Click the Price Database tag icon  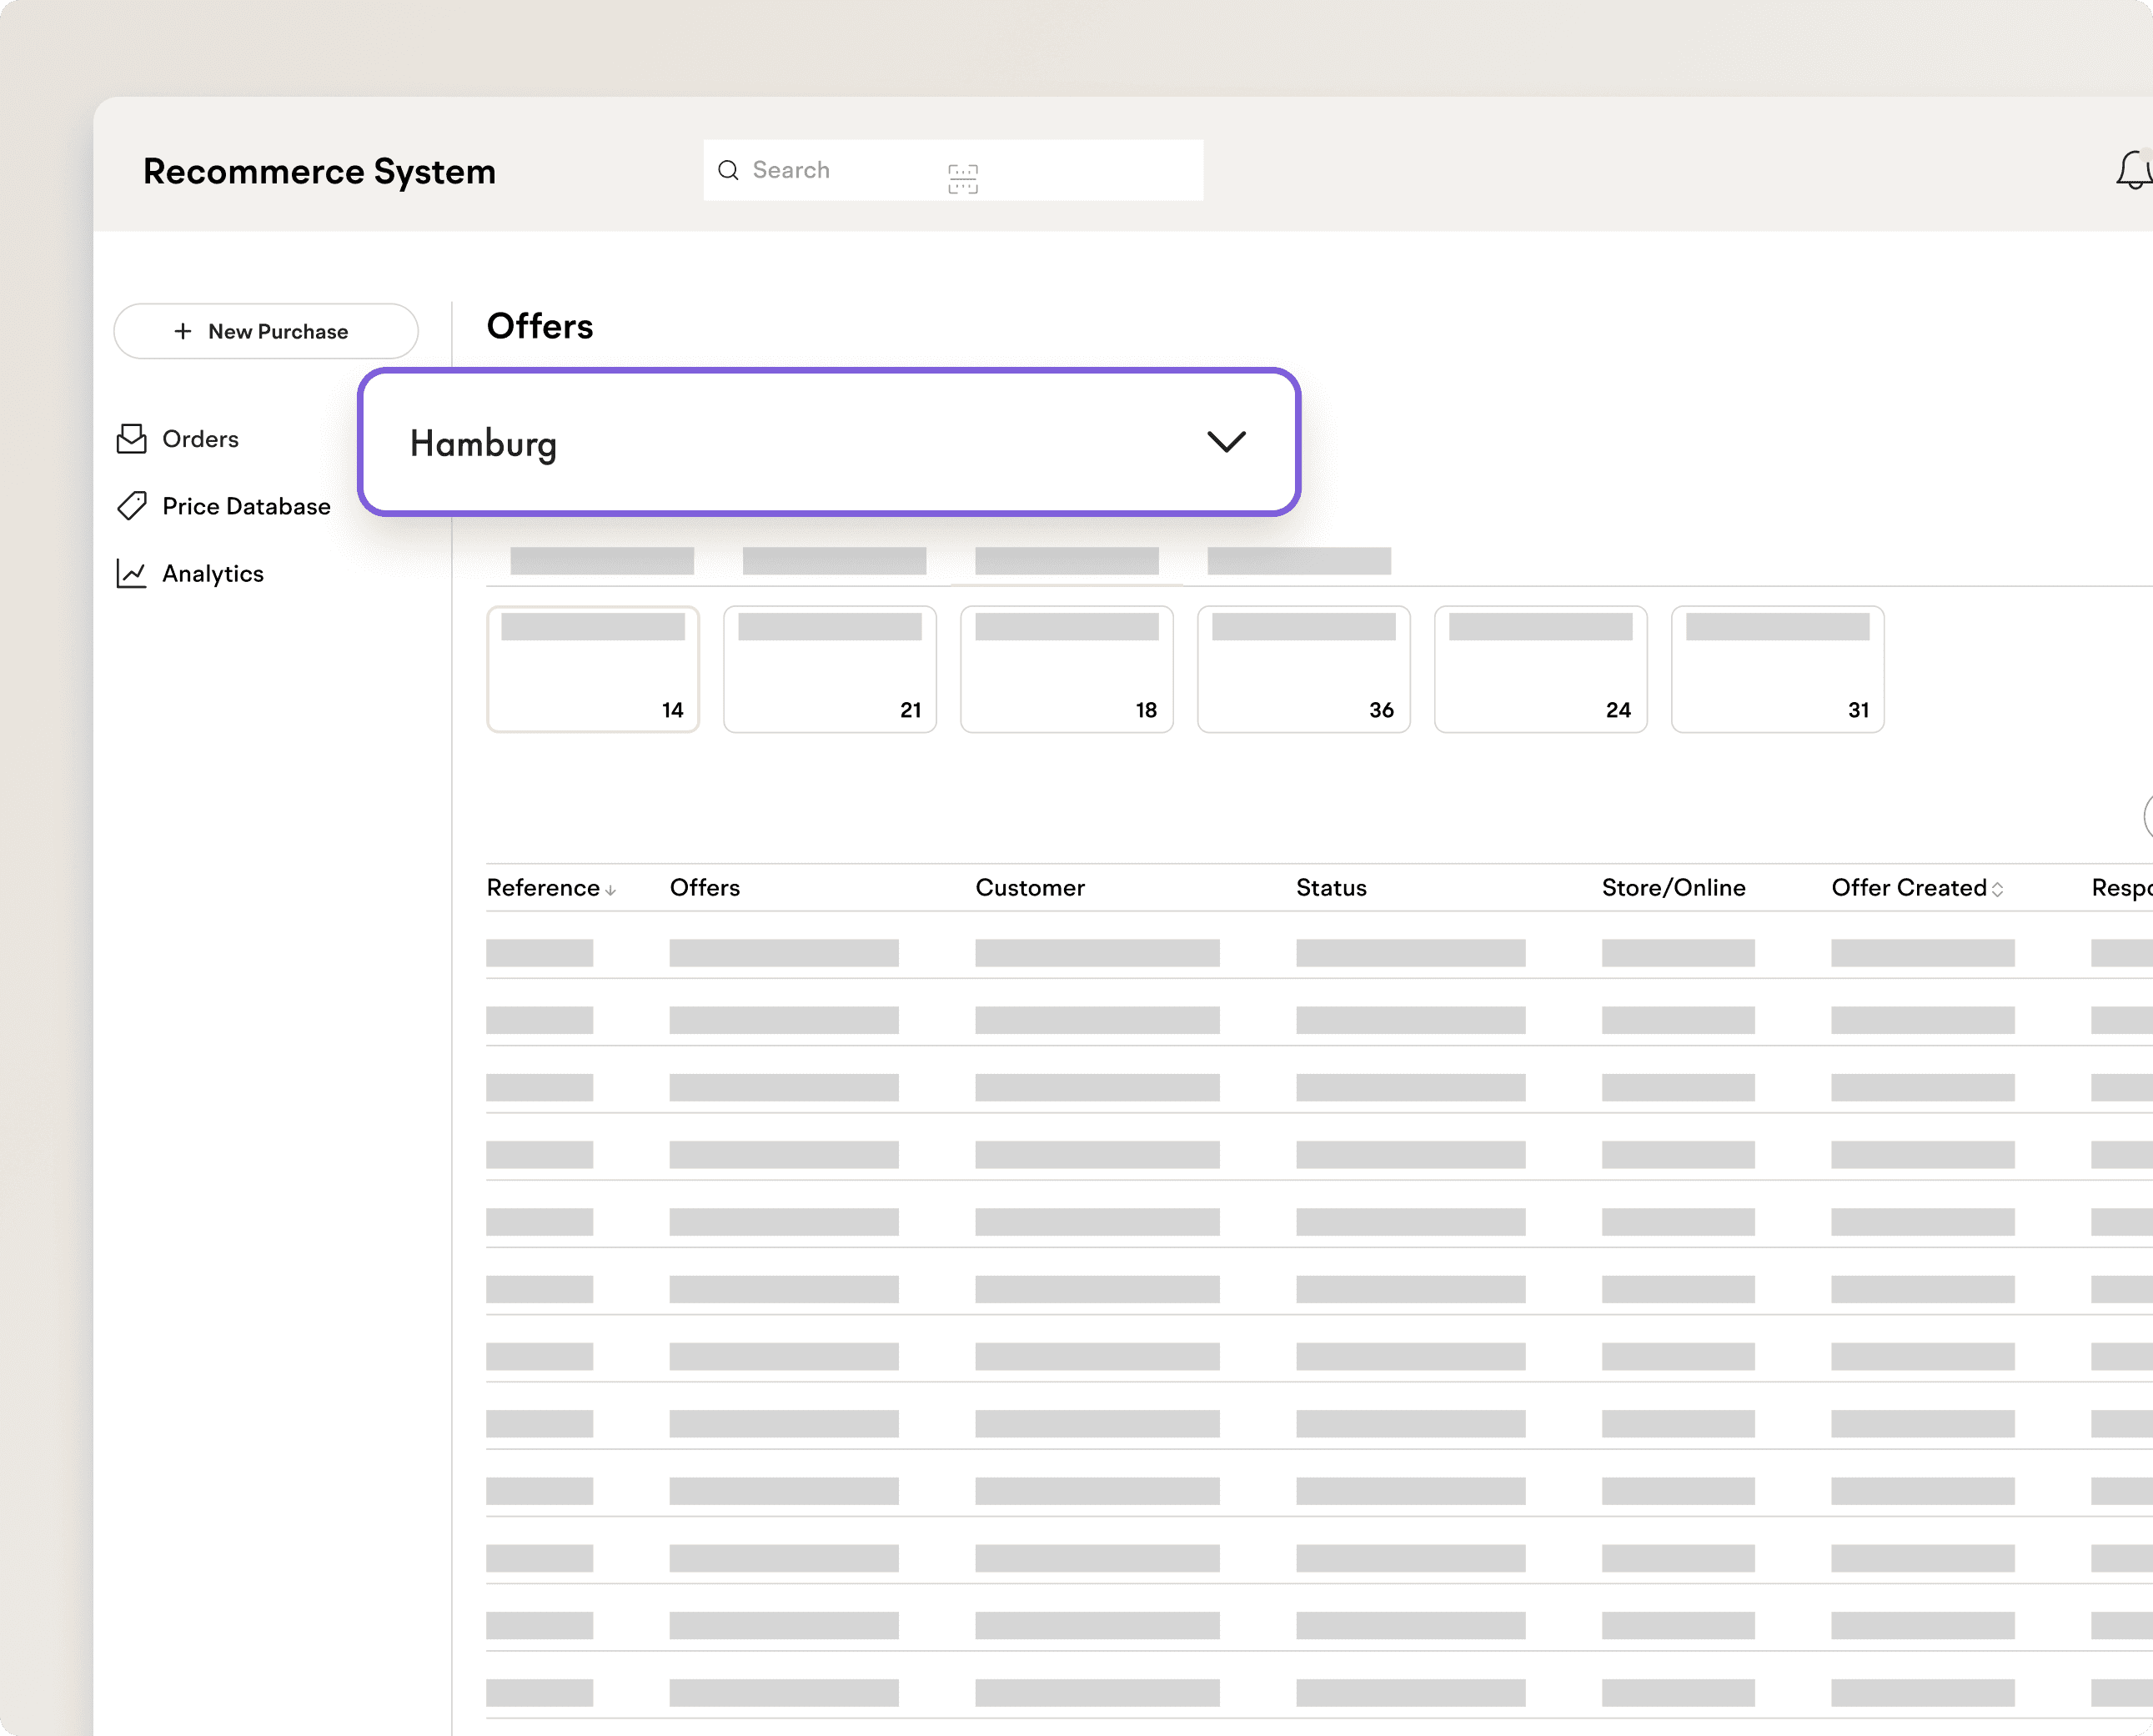131,506
